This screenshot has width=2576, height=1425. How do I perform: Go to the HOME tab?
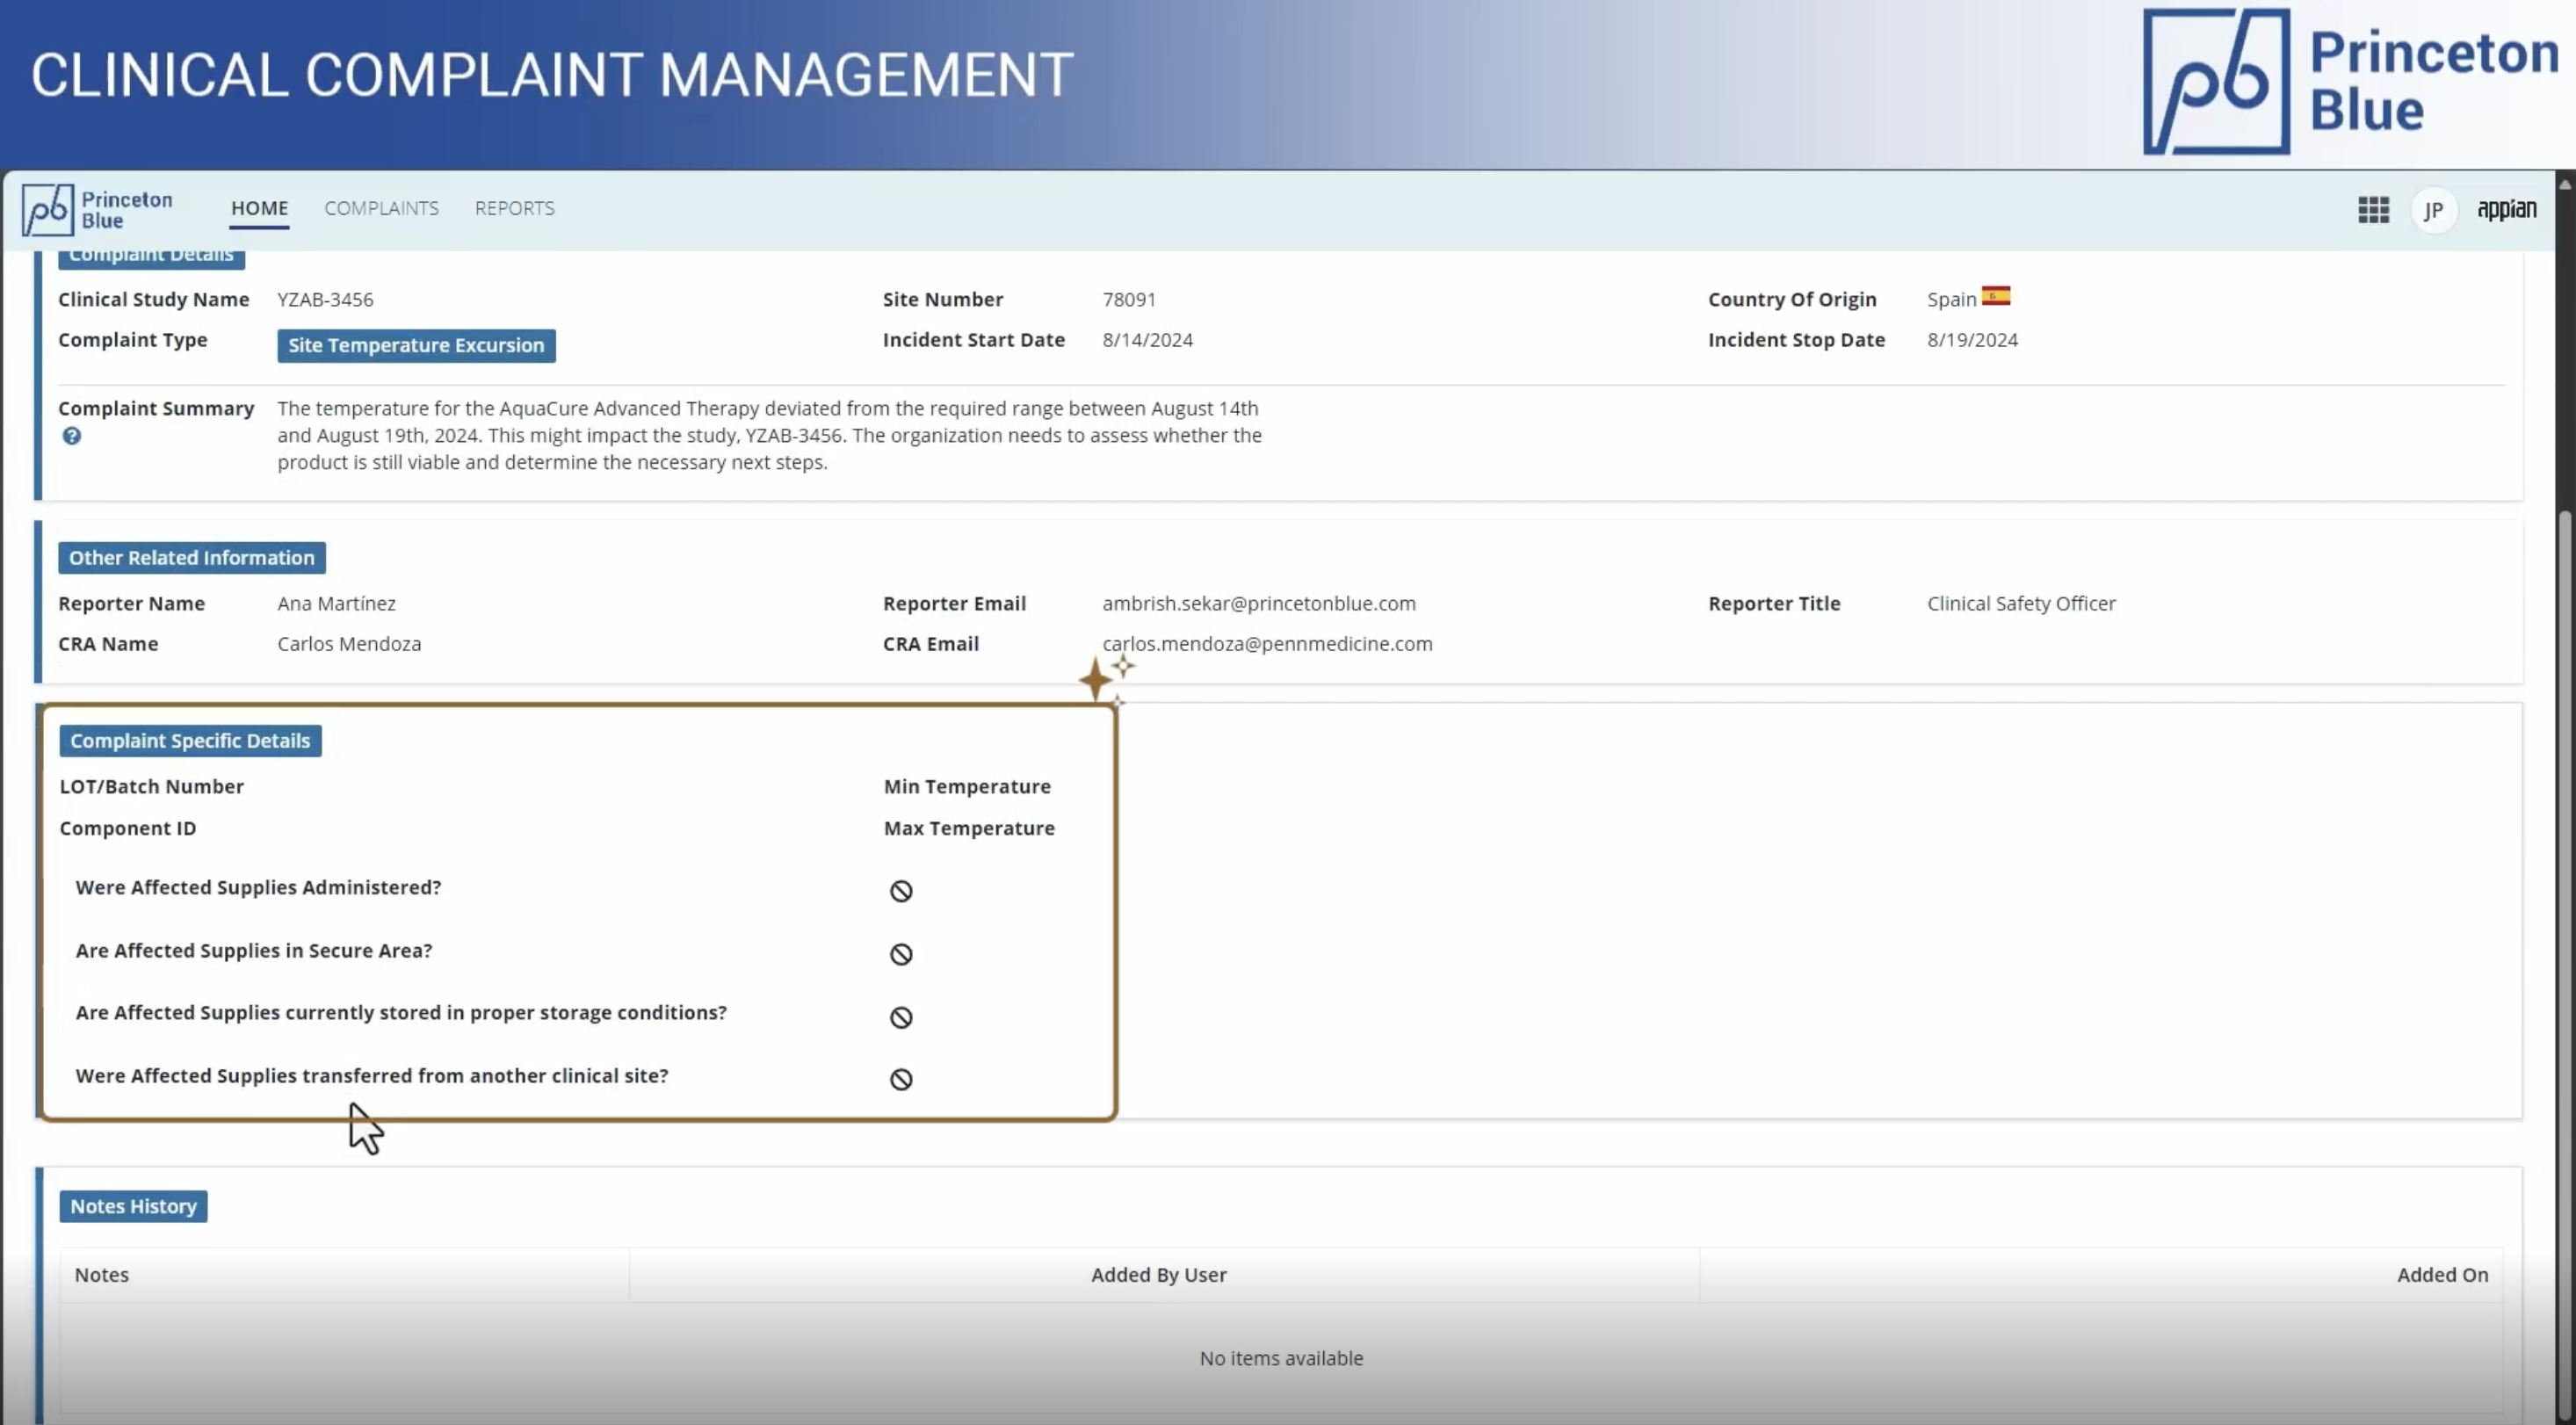pos(259,208)
